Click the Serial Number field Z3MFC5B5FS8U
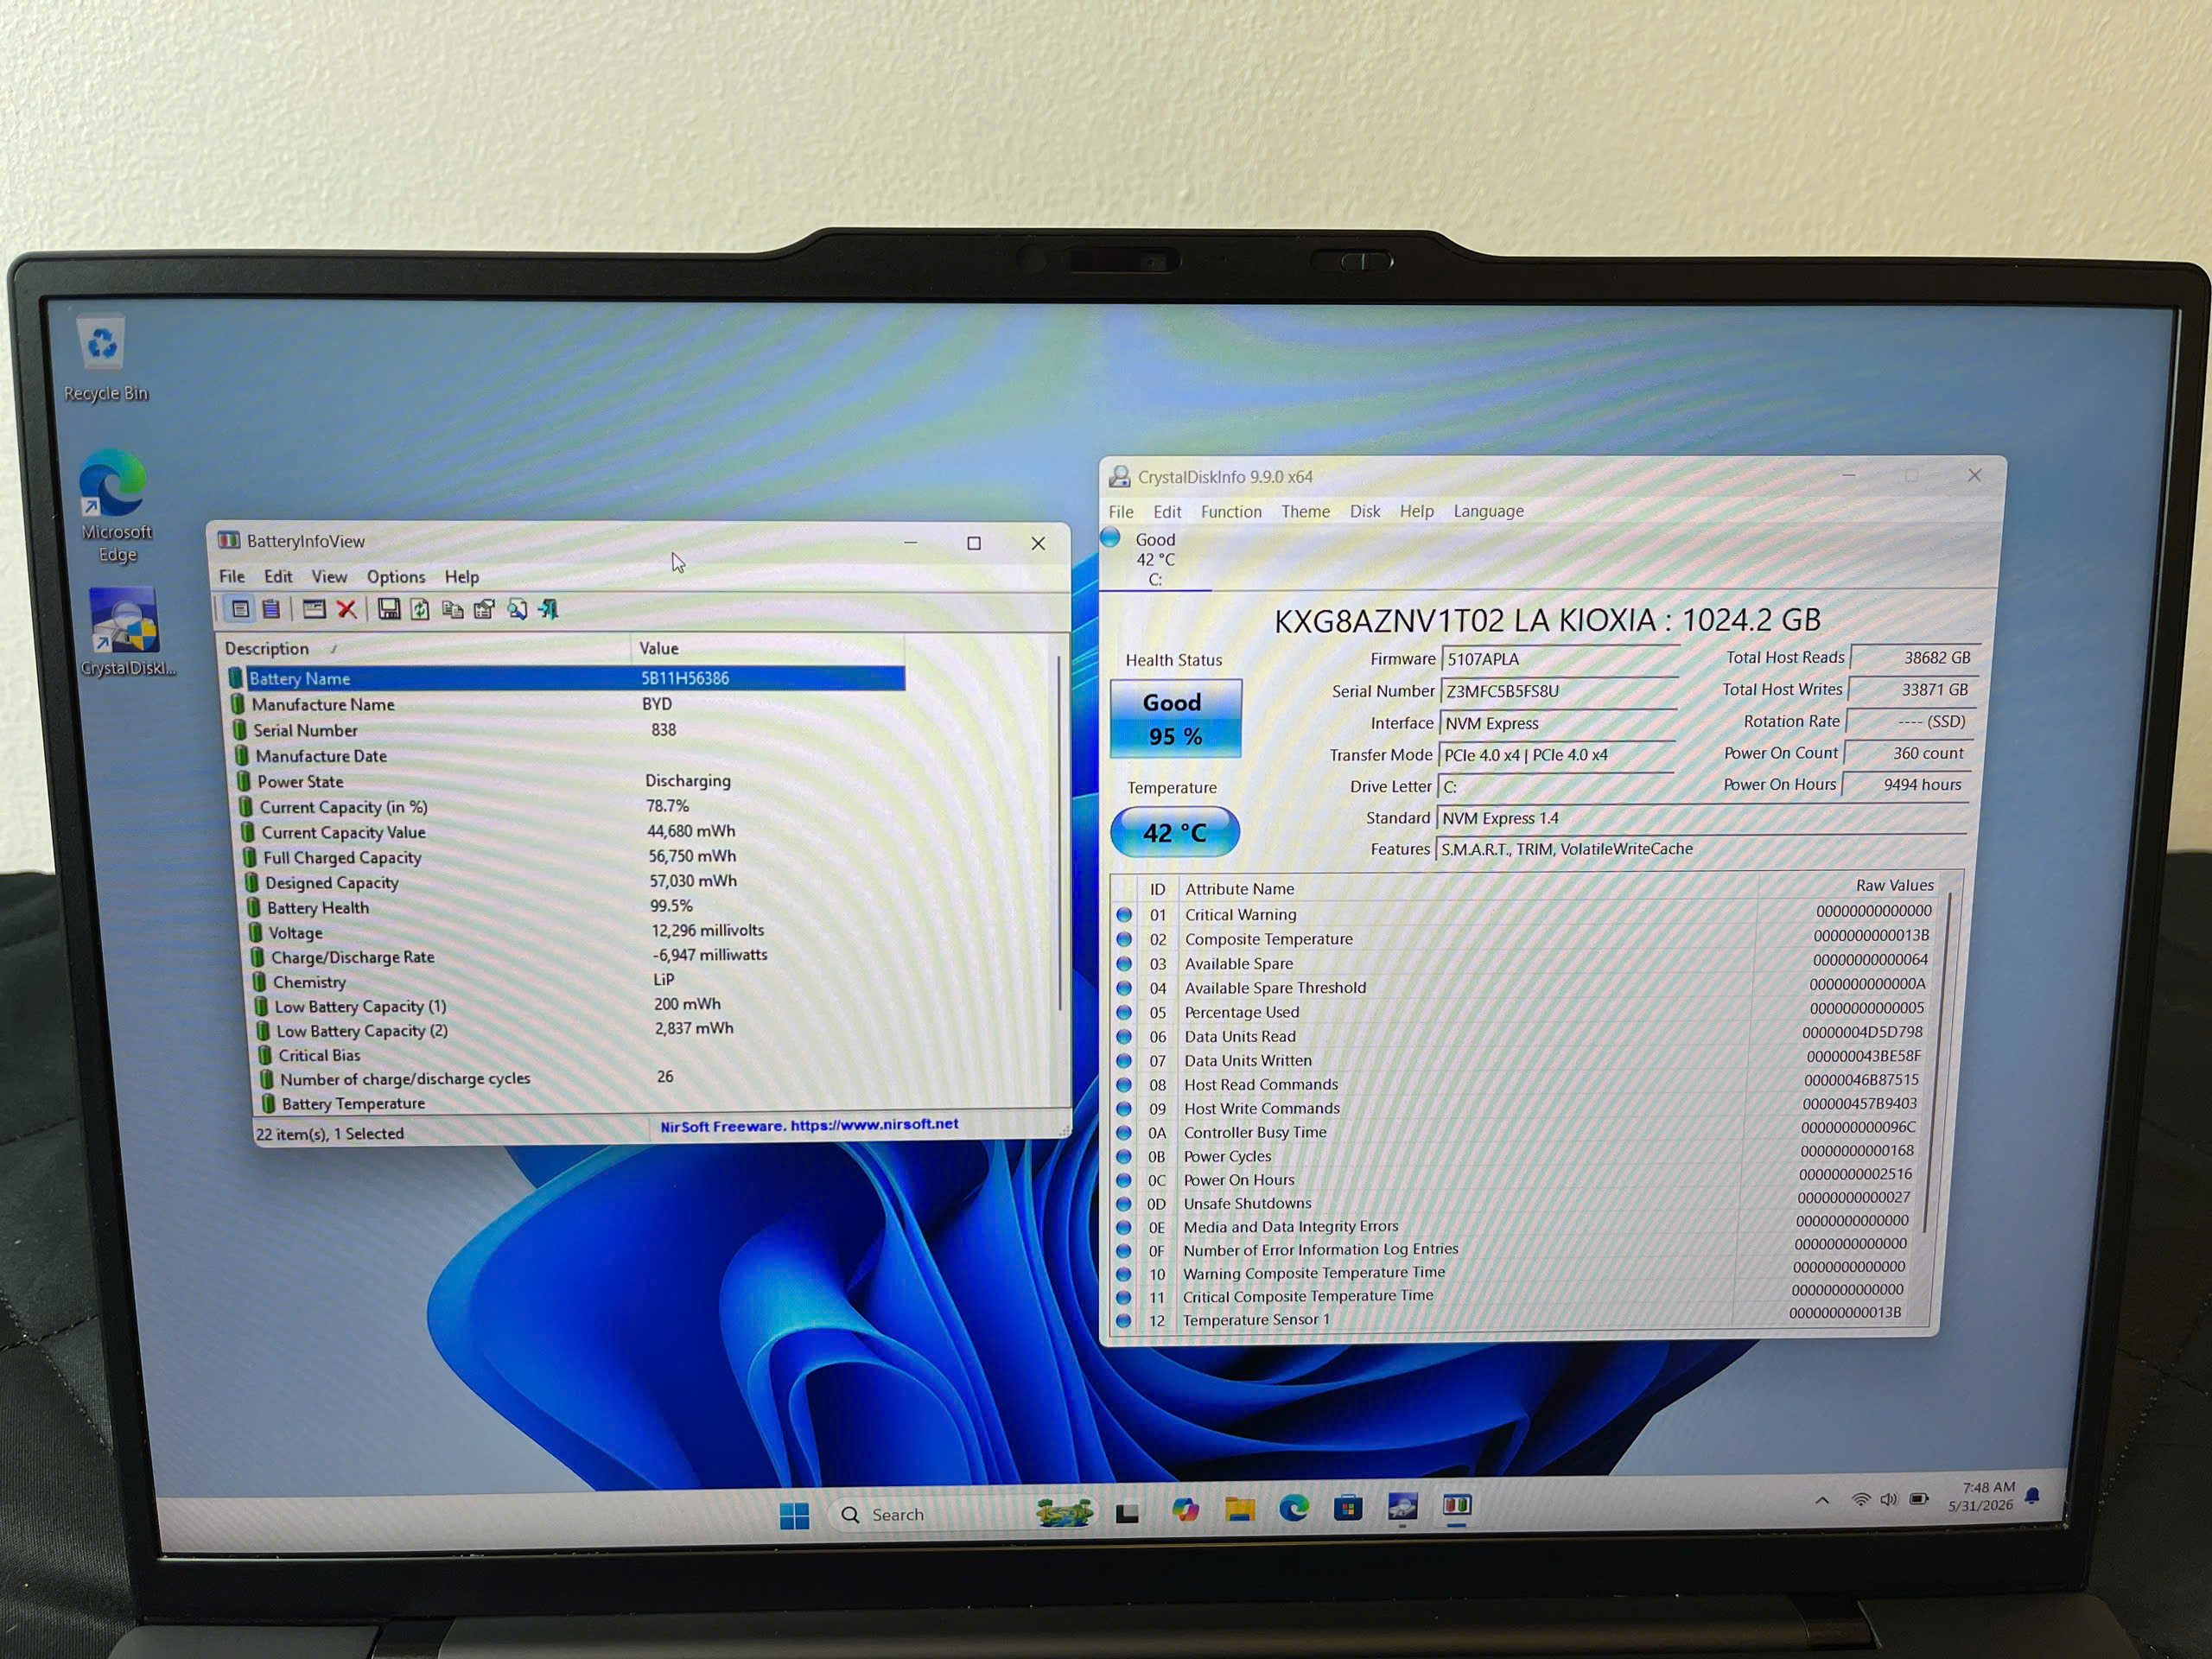The height and width of the screenshot is (1659, 2212). tap(1558, 691)
